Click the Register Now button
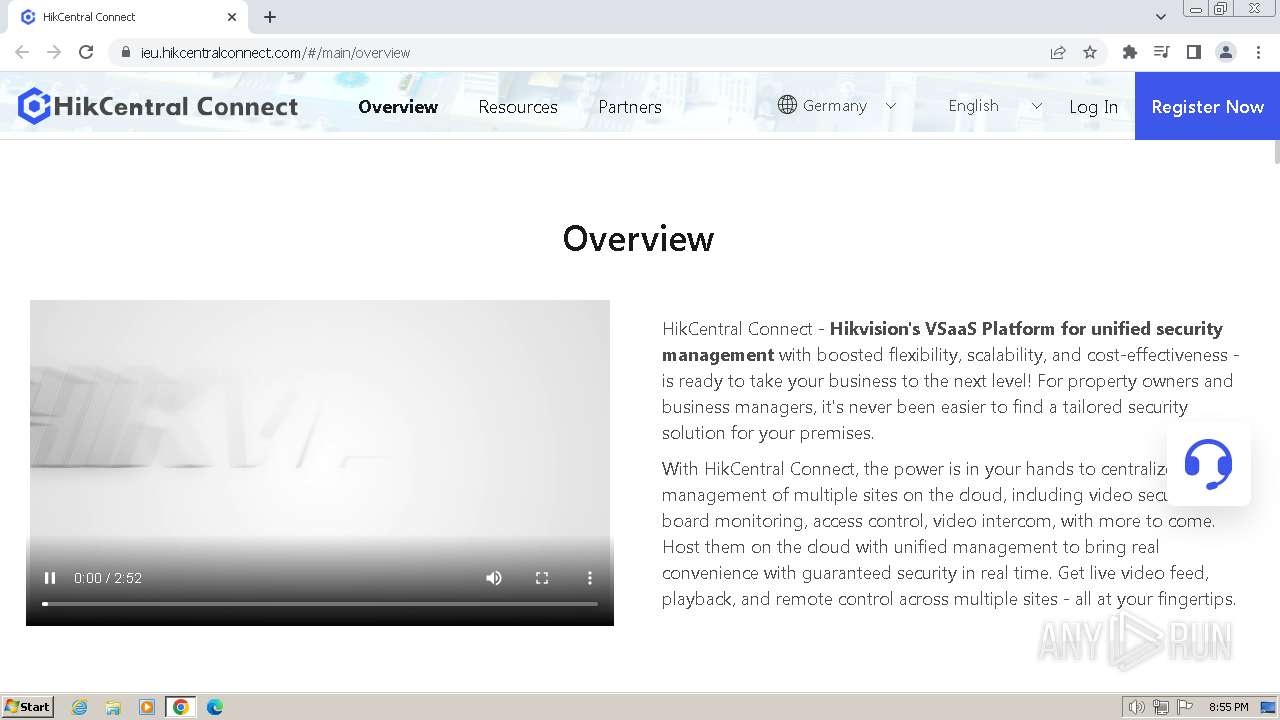 click(x=1207, y=106)
